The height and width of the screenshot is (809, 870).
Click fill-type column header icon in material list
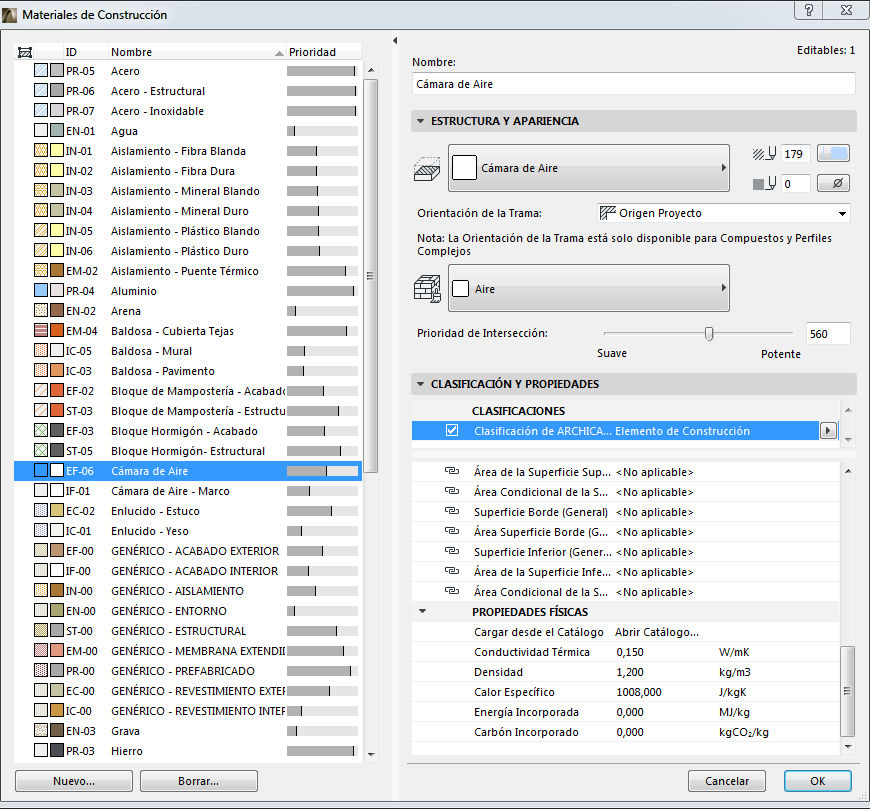[x=25, y=52]
